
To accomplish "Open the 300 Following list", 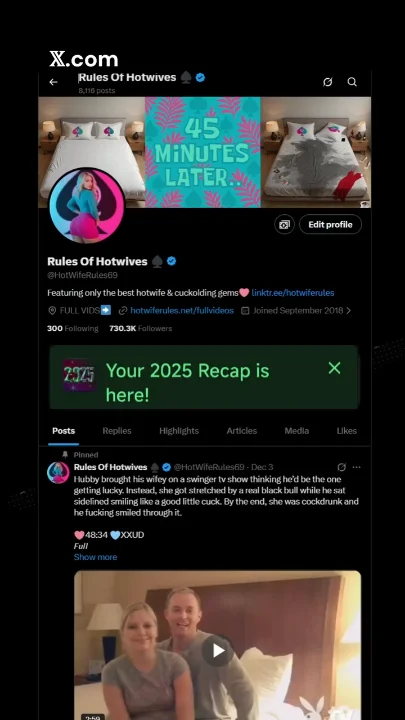I will 73,328.
